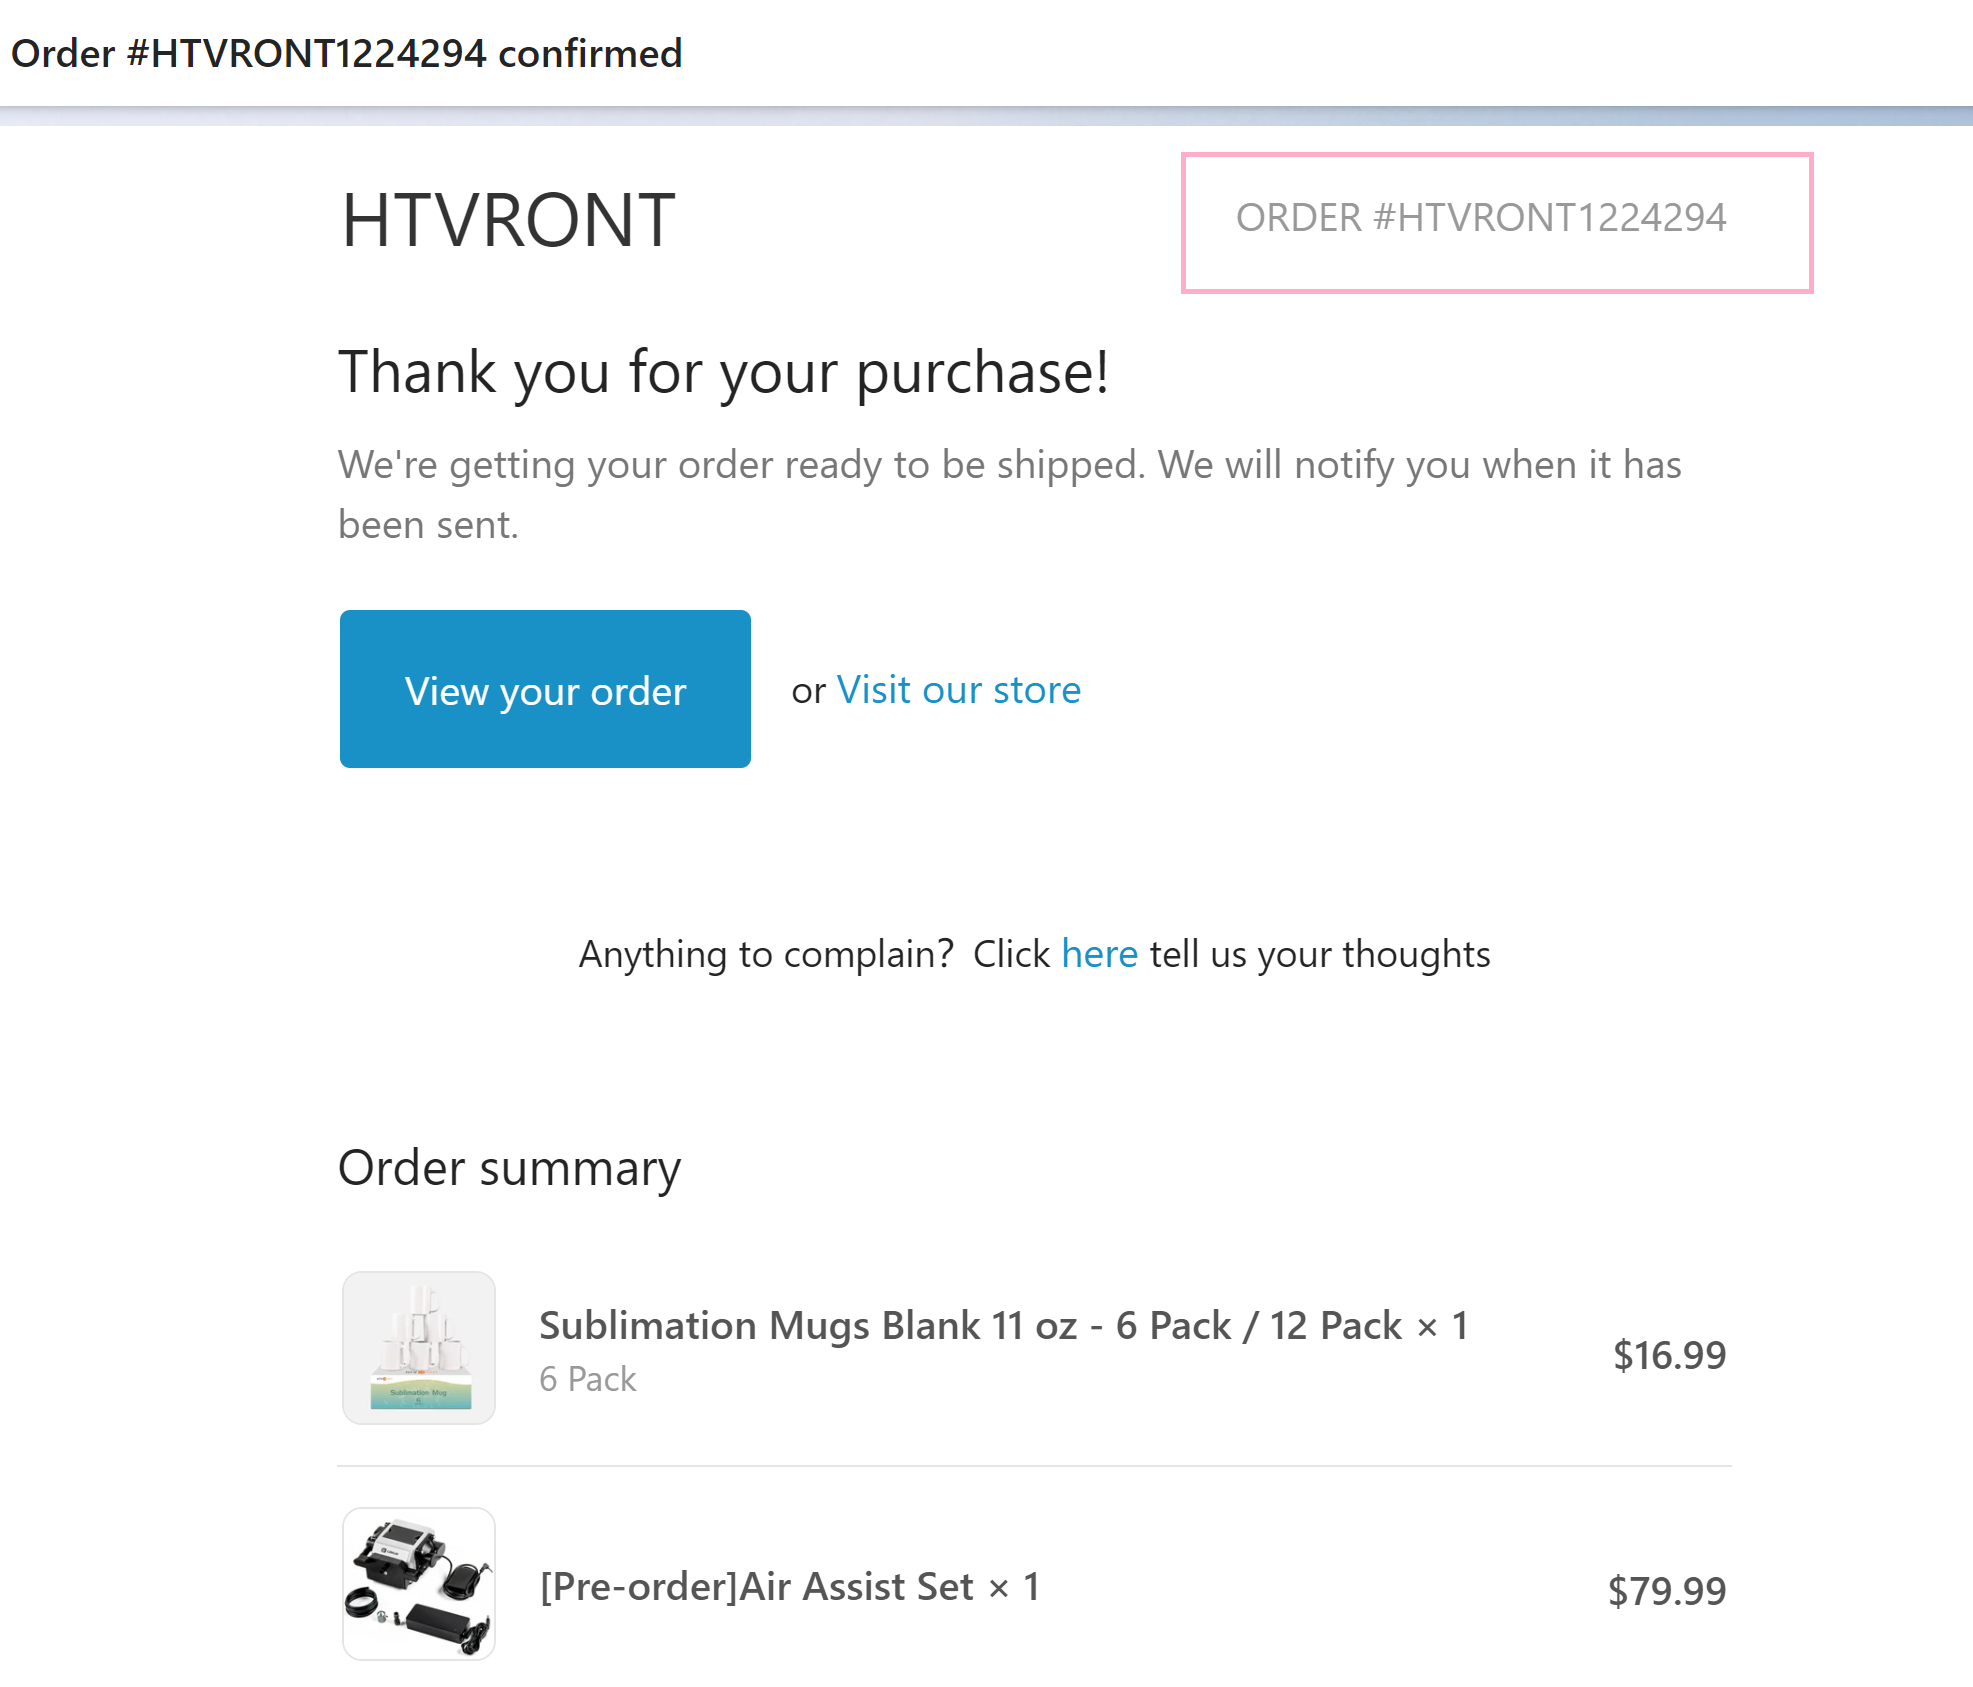This screenshot has width=1973, height=1687.
Task: Click the "6 Pack" variant label
Action: 587,1379
